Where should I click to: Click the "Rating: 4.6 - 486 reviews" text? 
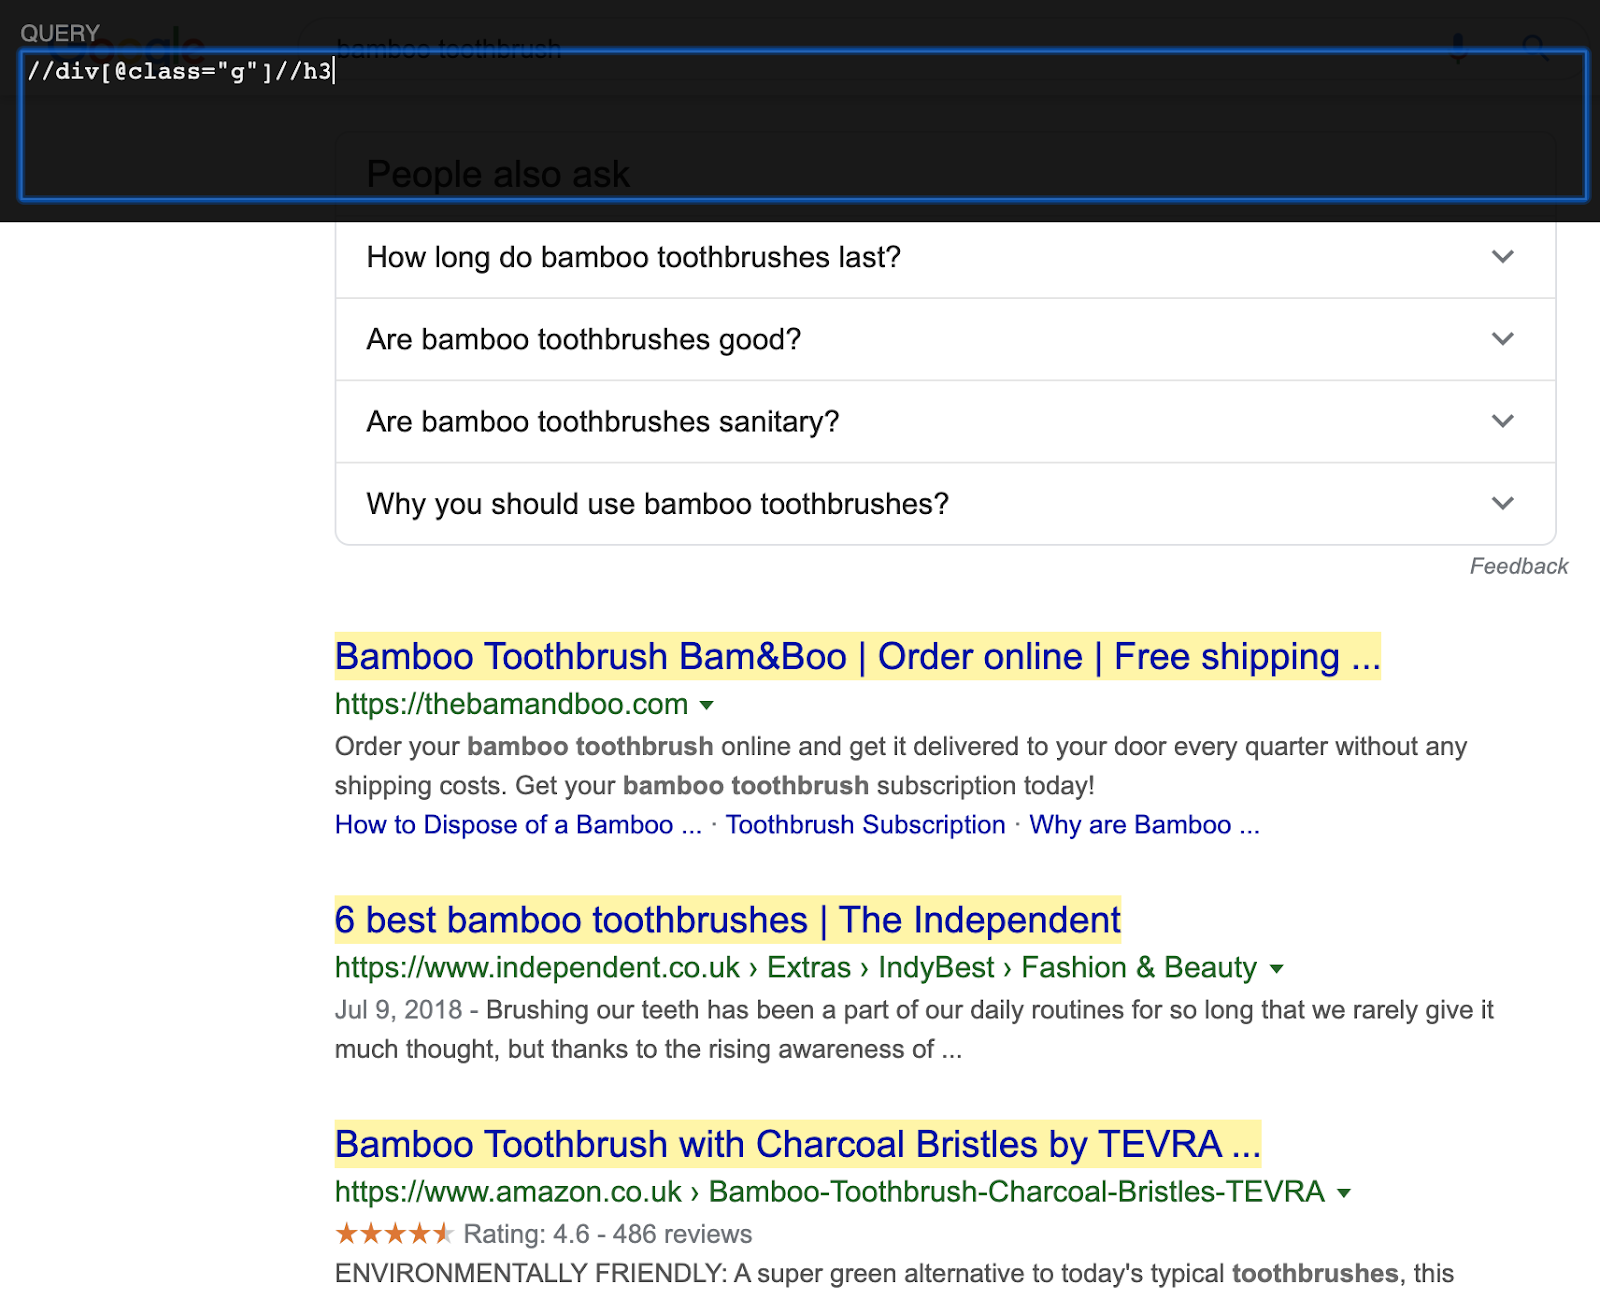(607, 1234)
